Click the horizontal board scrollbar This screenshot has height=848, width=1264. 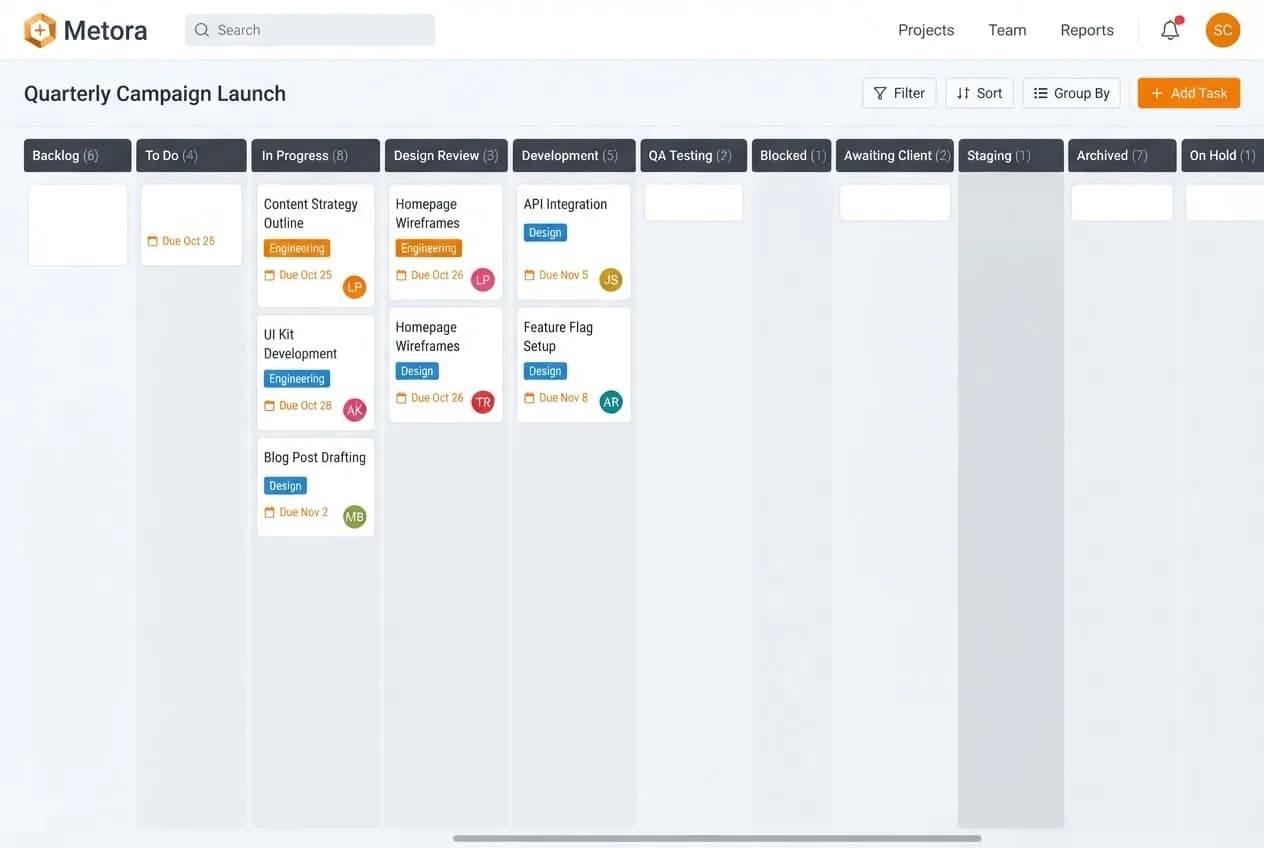pos(716,838)
